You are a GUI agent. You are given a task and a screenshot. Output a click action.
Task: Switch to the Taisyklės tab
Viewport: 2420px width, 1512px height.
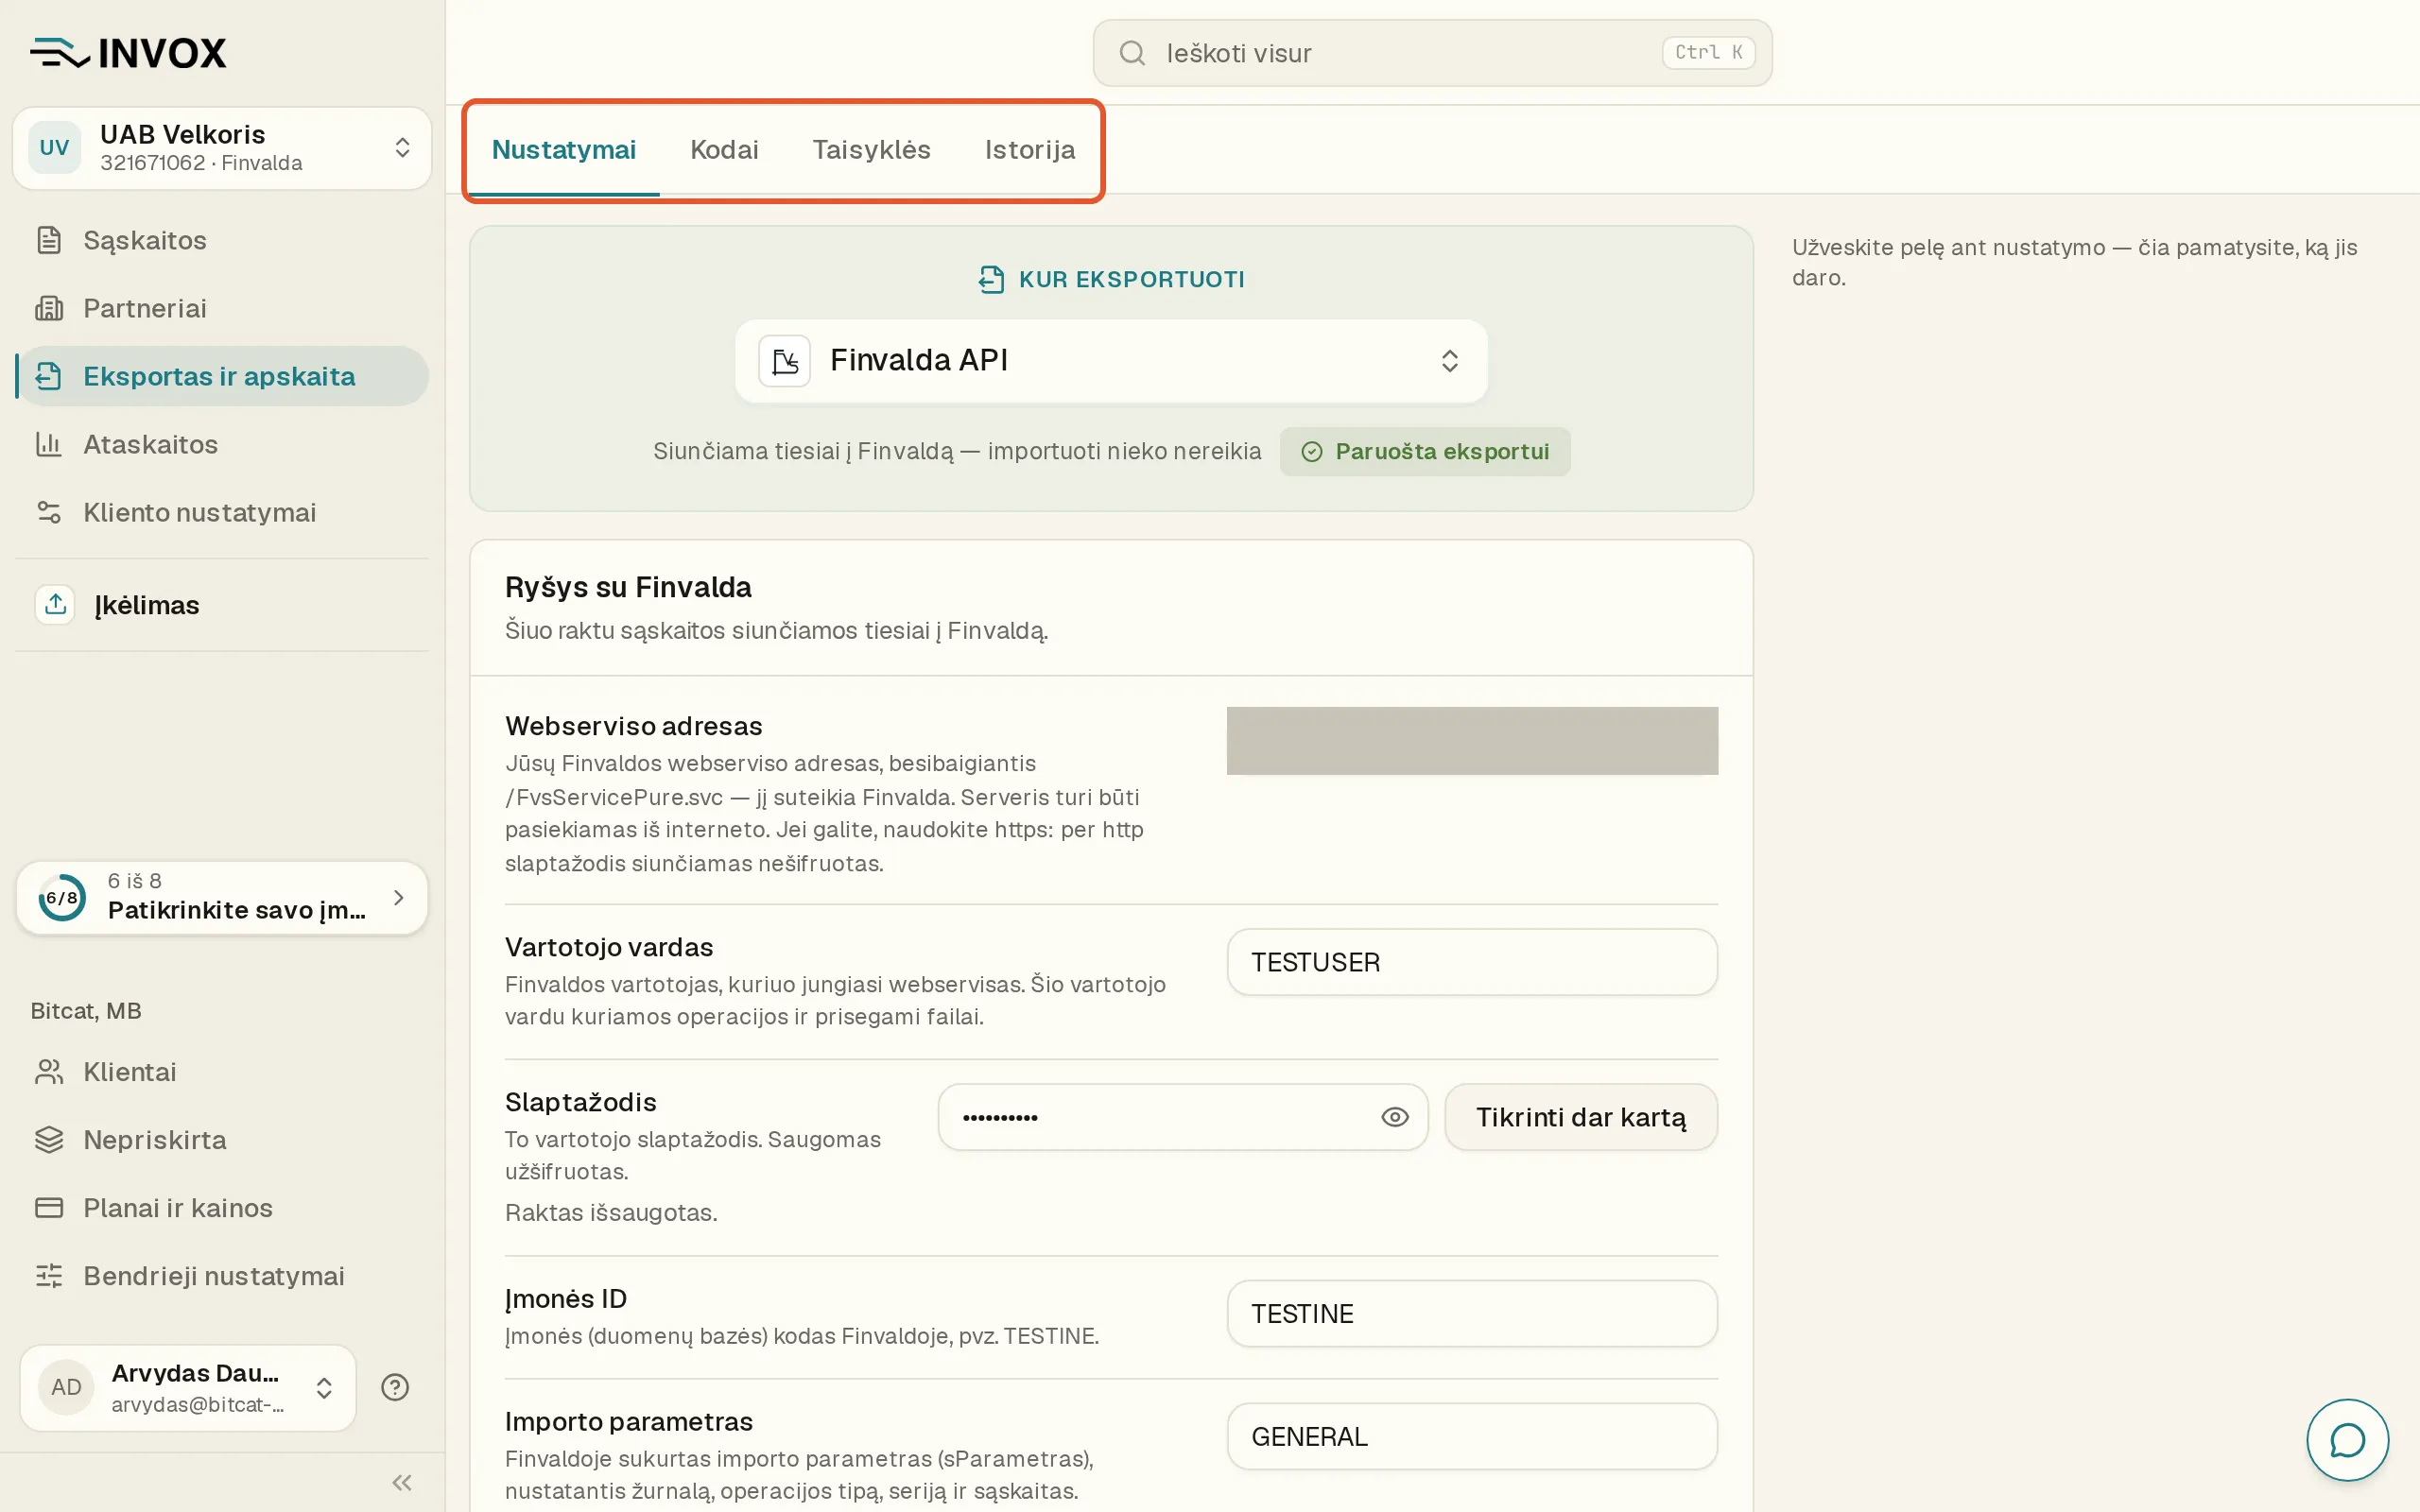[x=871, y=150]
